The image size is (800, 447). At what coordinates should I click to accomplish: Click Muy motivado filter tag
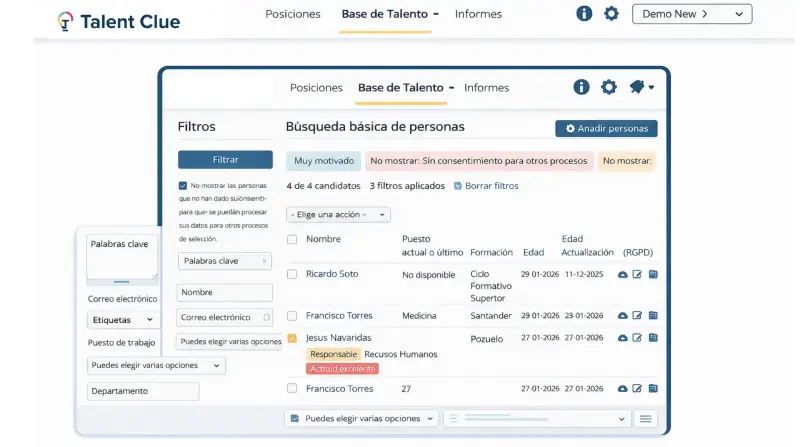click(323, 161)
